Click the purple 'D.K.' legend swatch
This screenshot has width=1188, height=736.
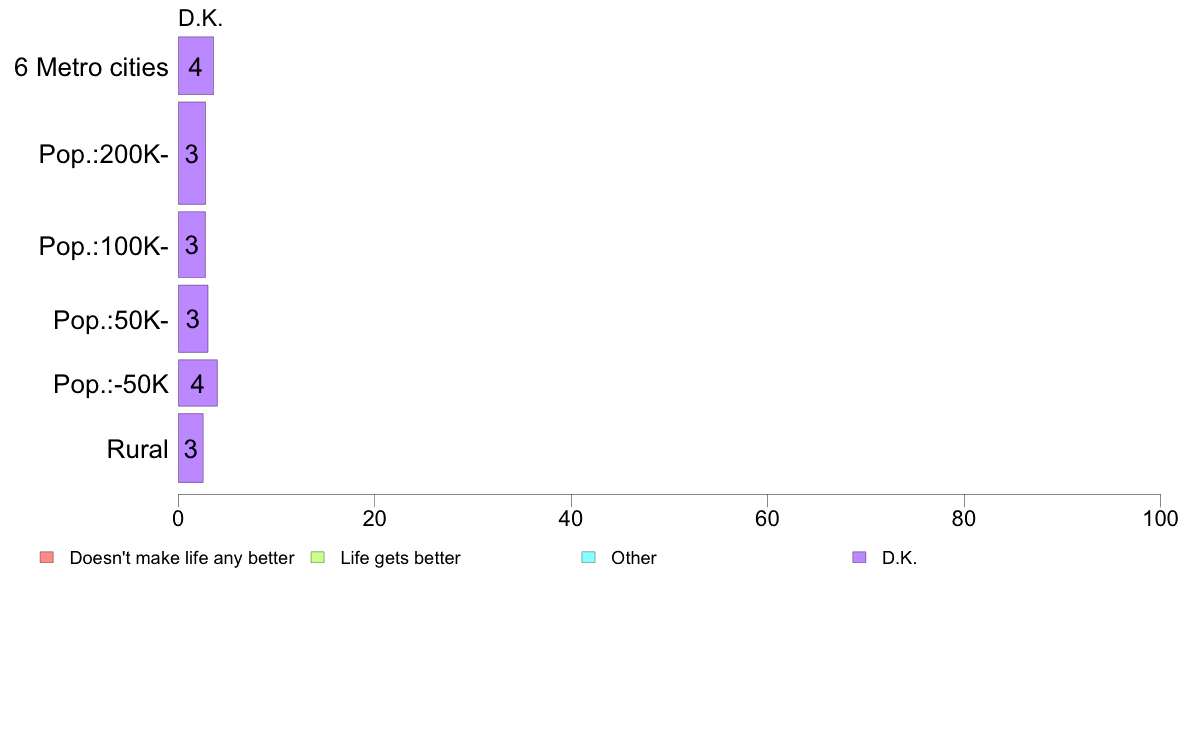pyautogui.click(x=859, y=558)
